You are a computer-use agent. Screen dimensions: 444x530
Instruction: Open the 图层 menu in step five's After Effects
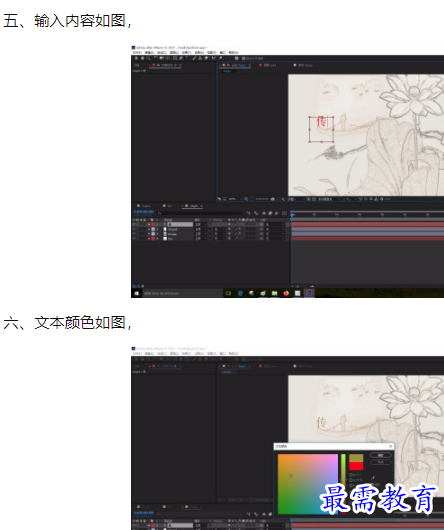click(x=174, y=53)
